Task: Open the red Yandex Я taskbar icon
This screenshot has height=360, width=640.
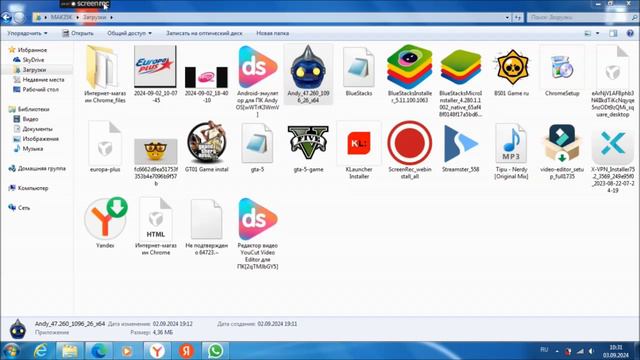Action: pyautogui.click(x=186, y=351)
